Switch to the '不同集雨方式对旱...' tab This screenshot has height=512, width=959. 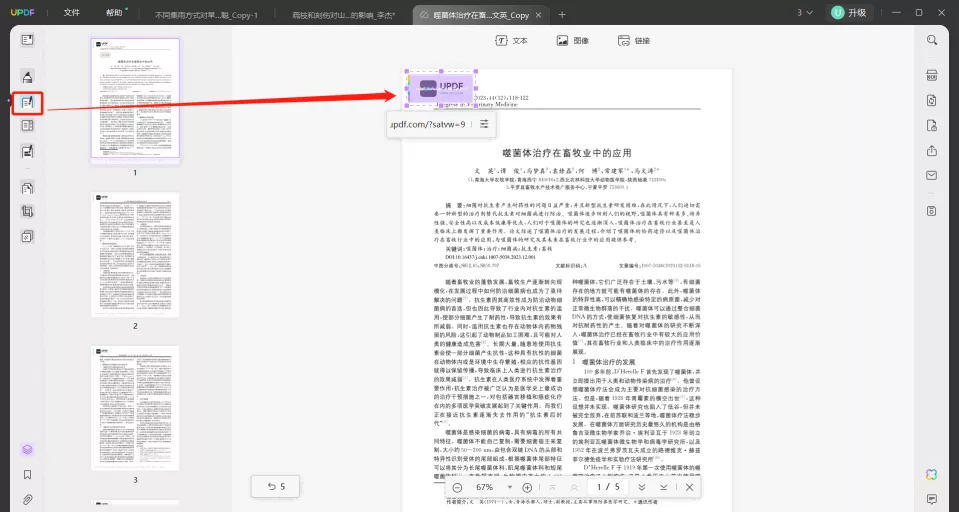(206, 15)
